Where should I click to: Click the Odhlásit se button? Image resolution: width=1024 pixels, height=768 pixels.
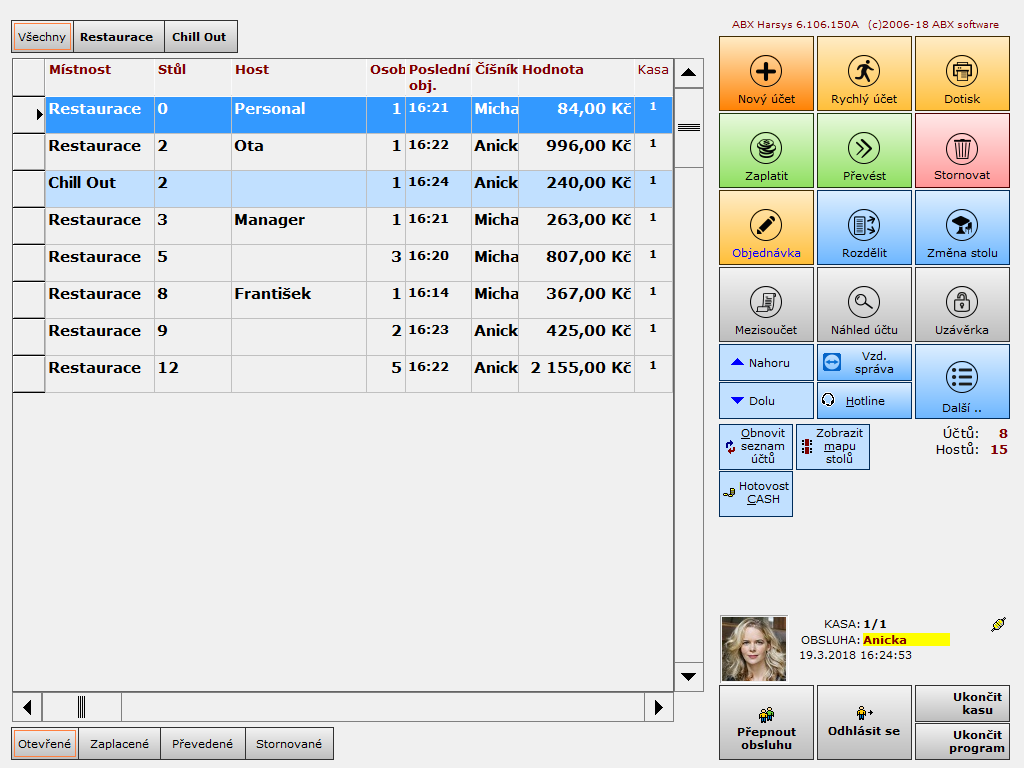(x=864, y=722)
